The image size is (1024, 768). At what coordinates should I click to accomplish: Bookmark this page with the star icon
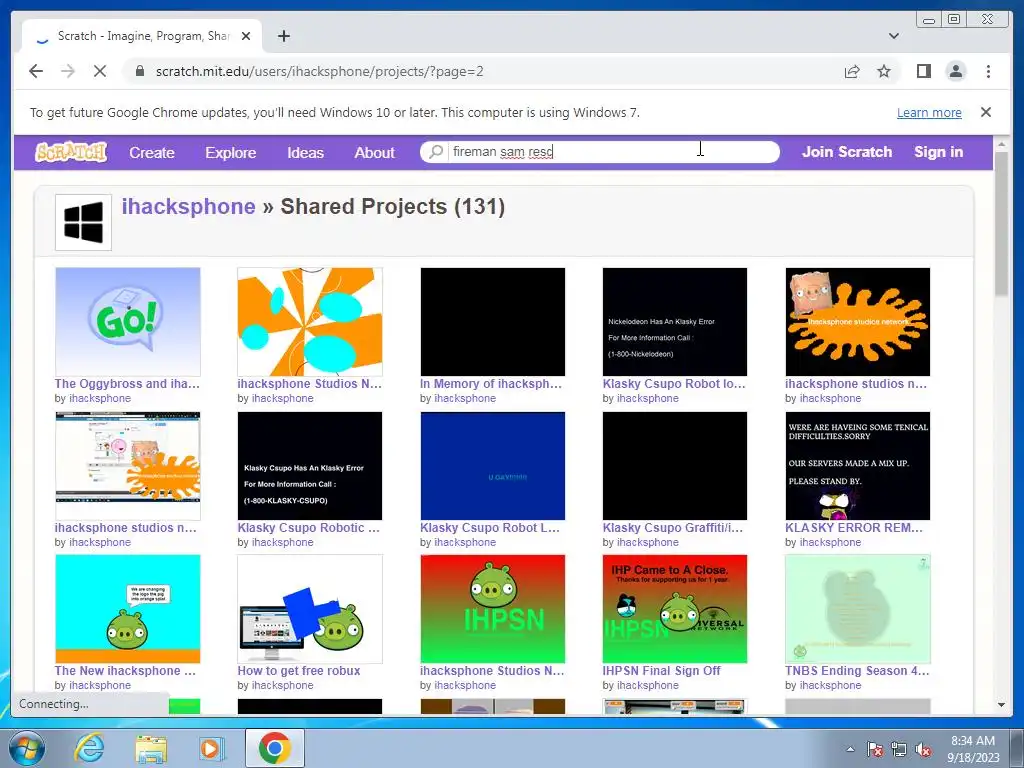click(884, 71)
